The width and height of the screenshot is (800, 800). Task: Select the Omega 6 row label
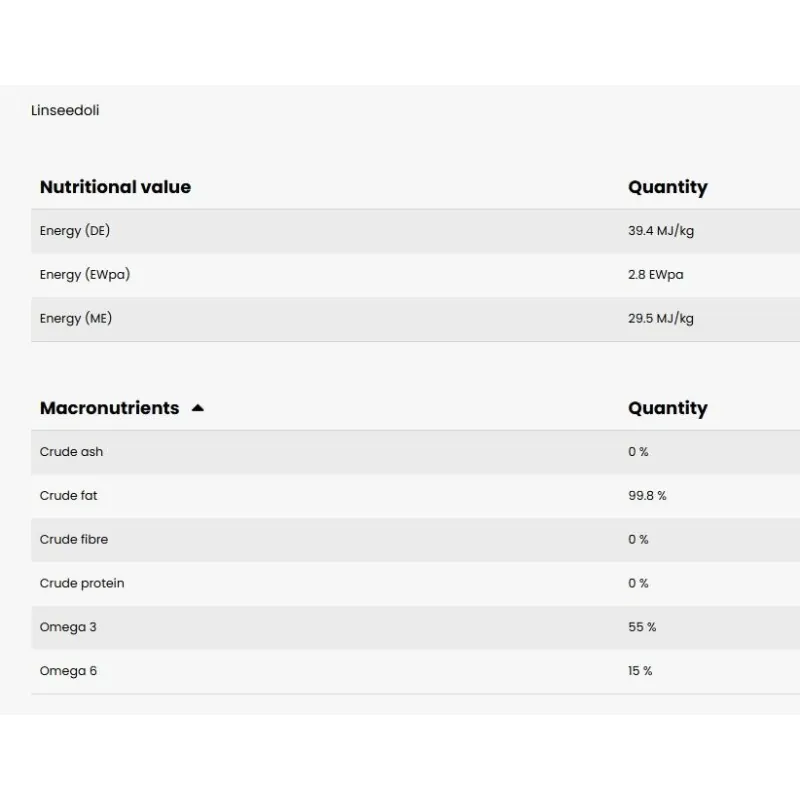point(68,672)
